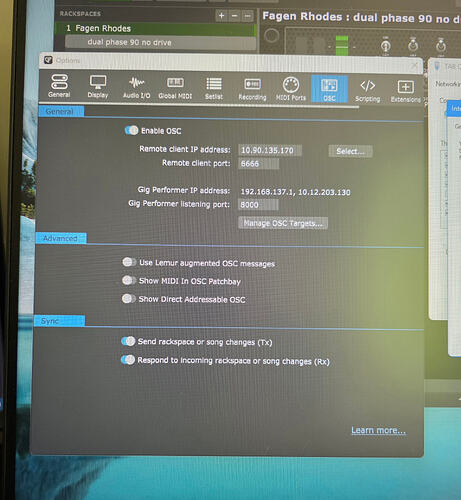This screenshot has height=500, width=461.
Task: Open the MIDI Ports icon
Action: point(291,89)
